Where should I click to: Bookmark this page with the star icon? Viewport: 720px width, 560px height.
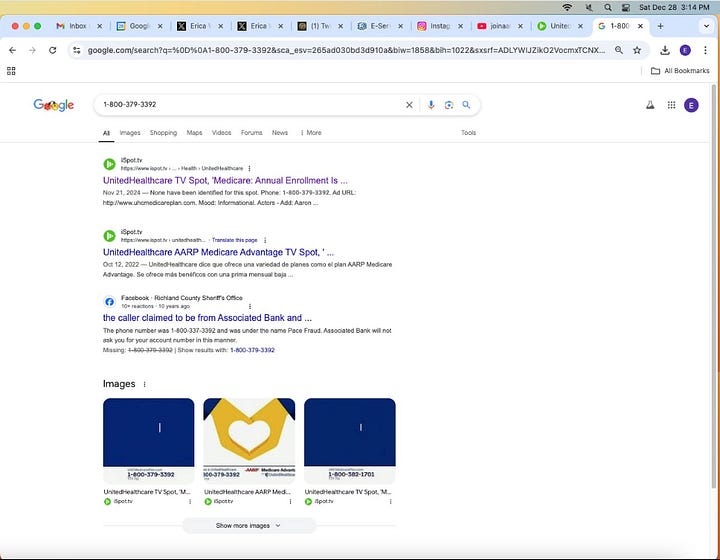pyautogui.click(x=637, y=50)
